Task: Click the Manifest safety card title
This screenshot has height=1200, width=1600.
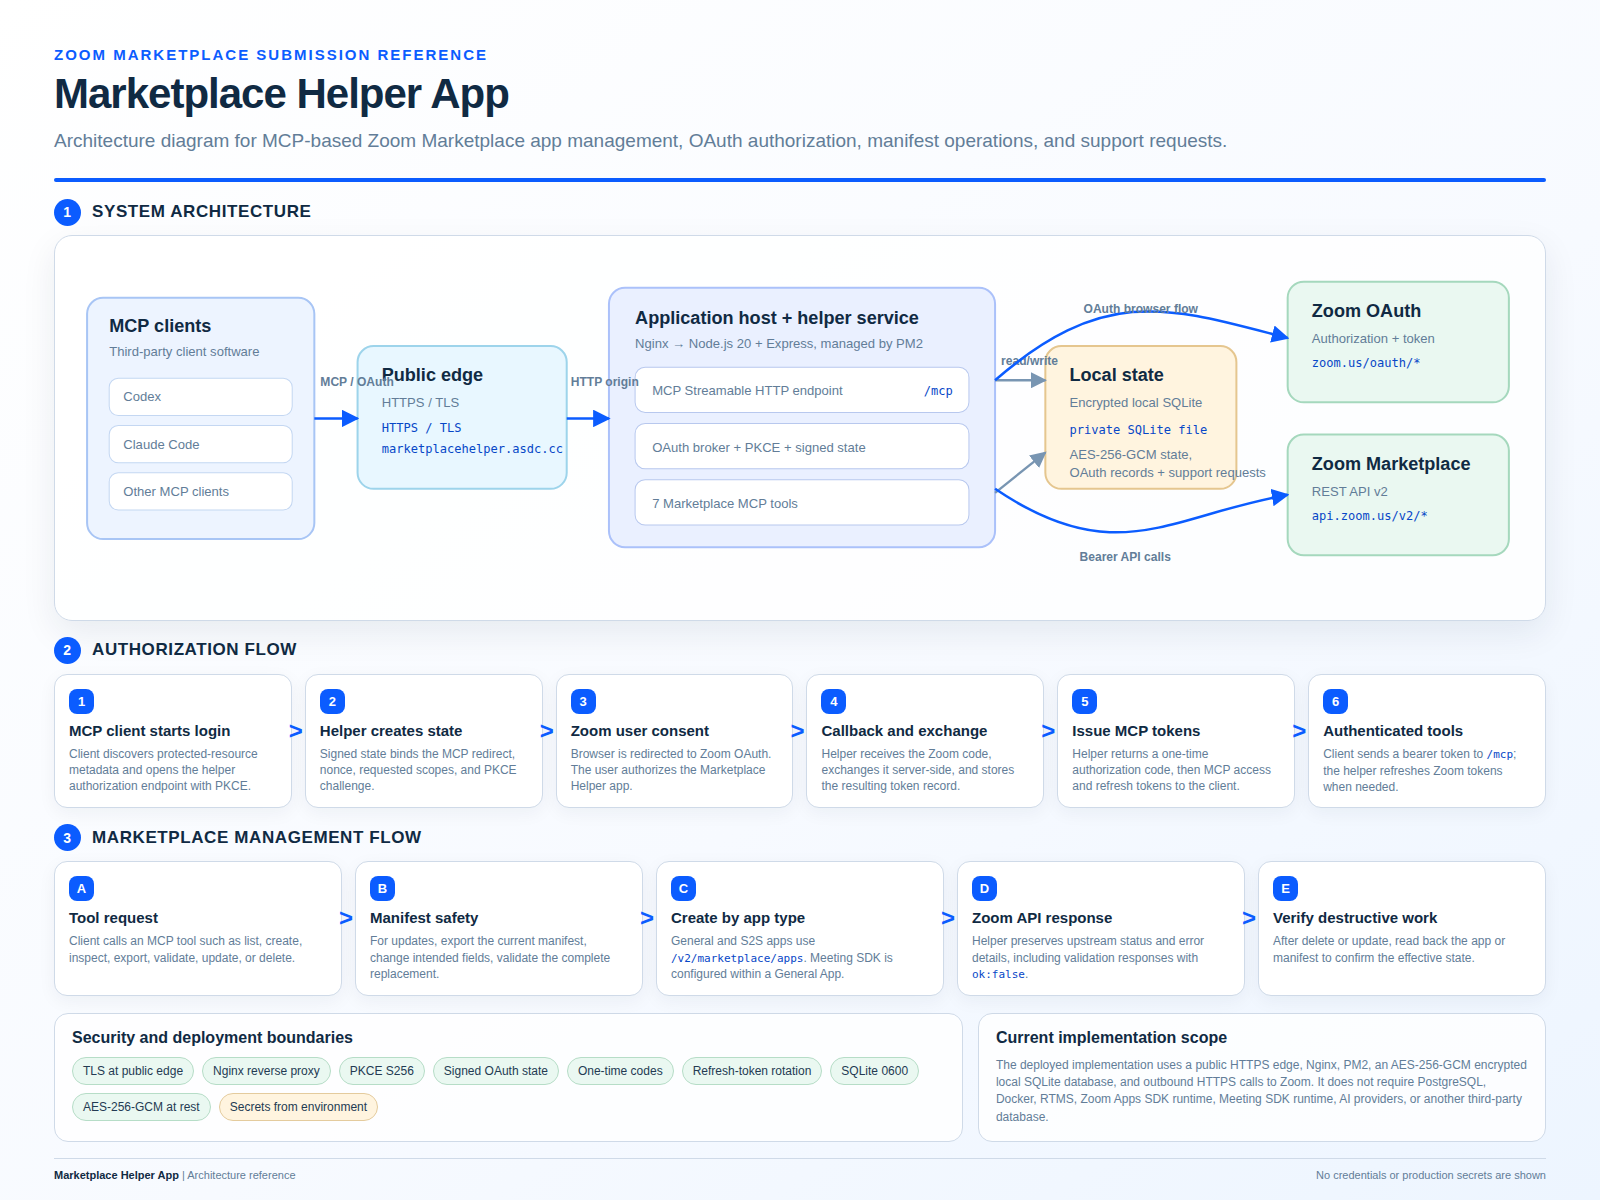Action: tap(424, 918)
